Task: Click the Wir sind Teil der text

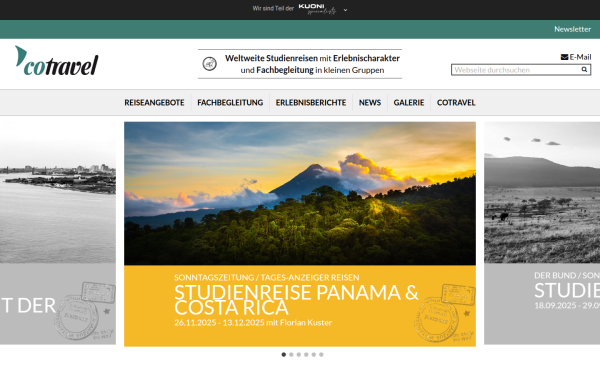Action: [x=273, y=8]
